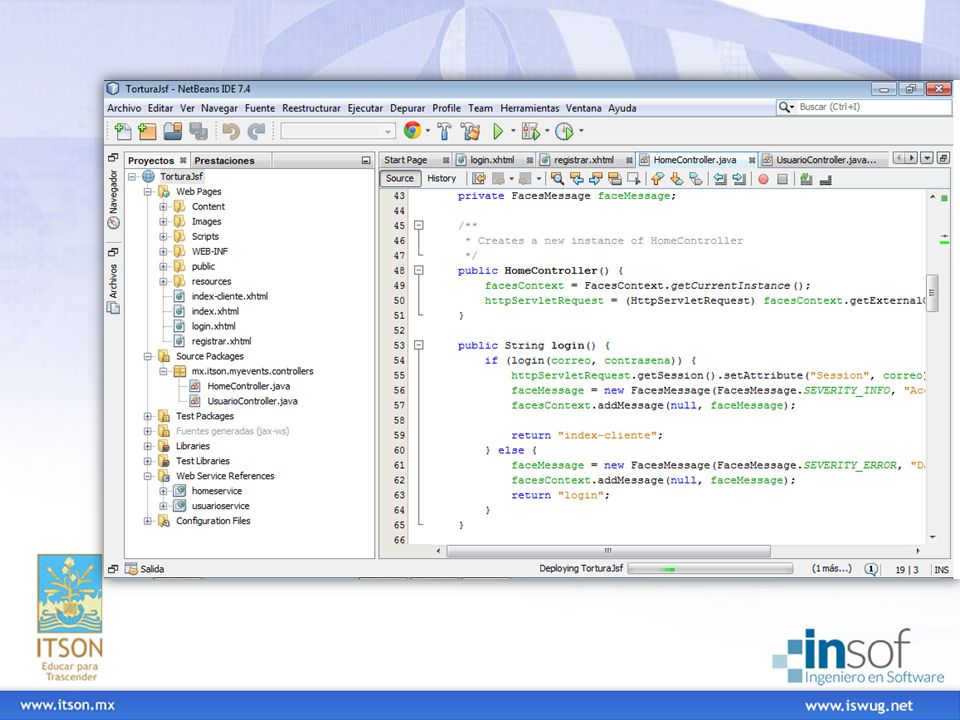The width and height of the screenshot is (960, 720).
Task: Click the Comment code icon
Action: 806,179
